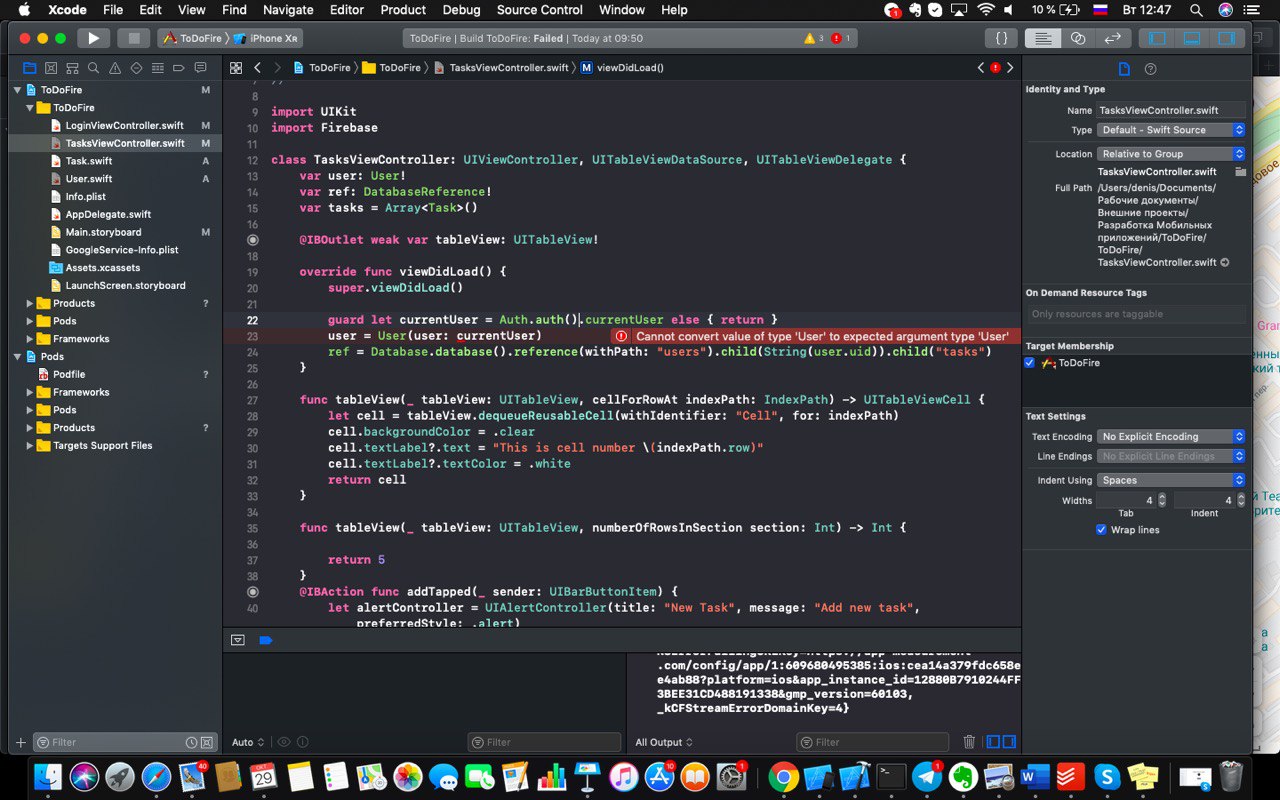Open the file Type dropdown
1280x800 pixels.
tap(1171, 130)
